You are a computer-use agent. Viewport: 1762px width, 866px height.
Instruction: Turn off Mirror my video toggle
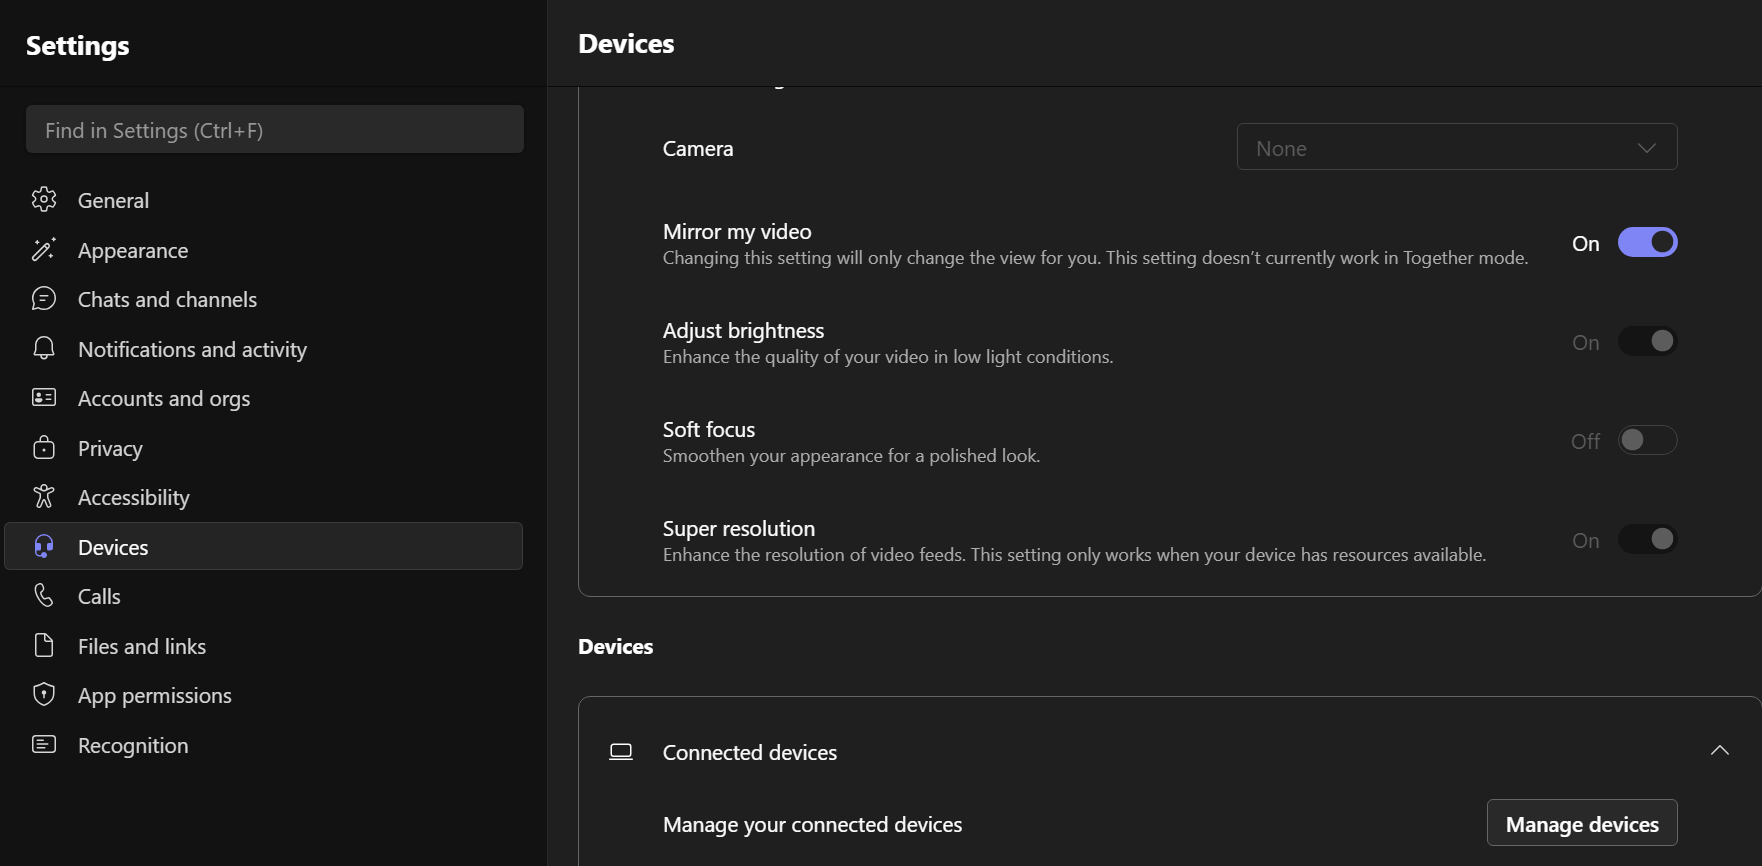click(1647, 243)
